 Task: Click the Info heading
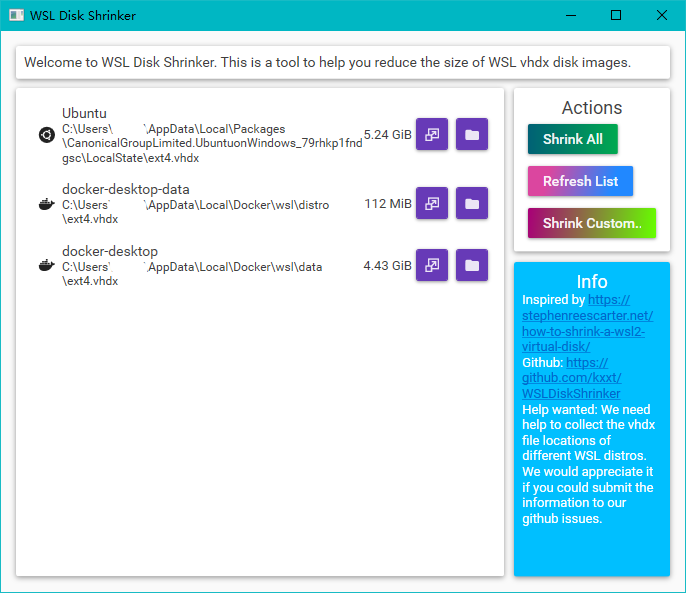coord(592,281)
